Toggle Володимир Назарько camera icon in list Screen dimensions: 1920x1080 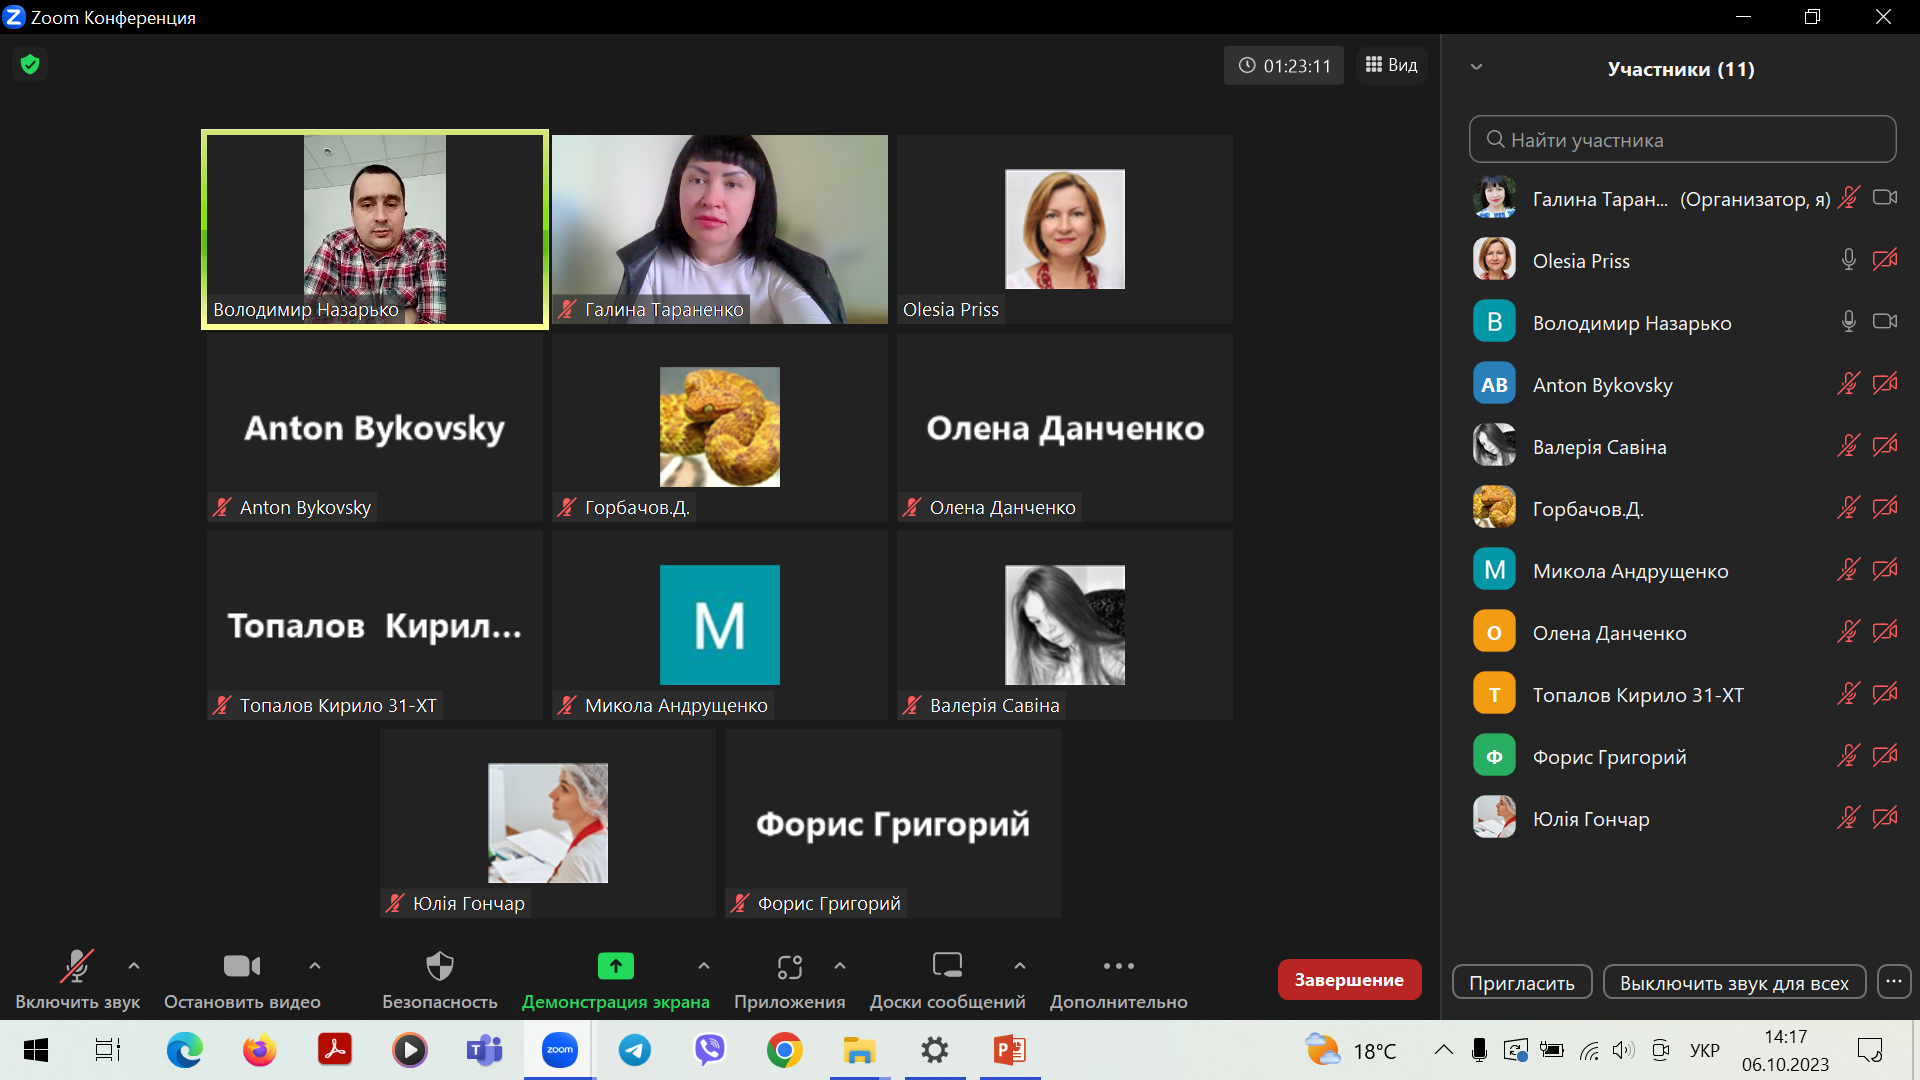pyautogui.click(x=1885, y=322)
